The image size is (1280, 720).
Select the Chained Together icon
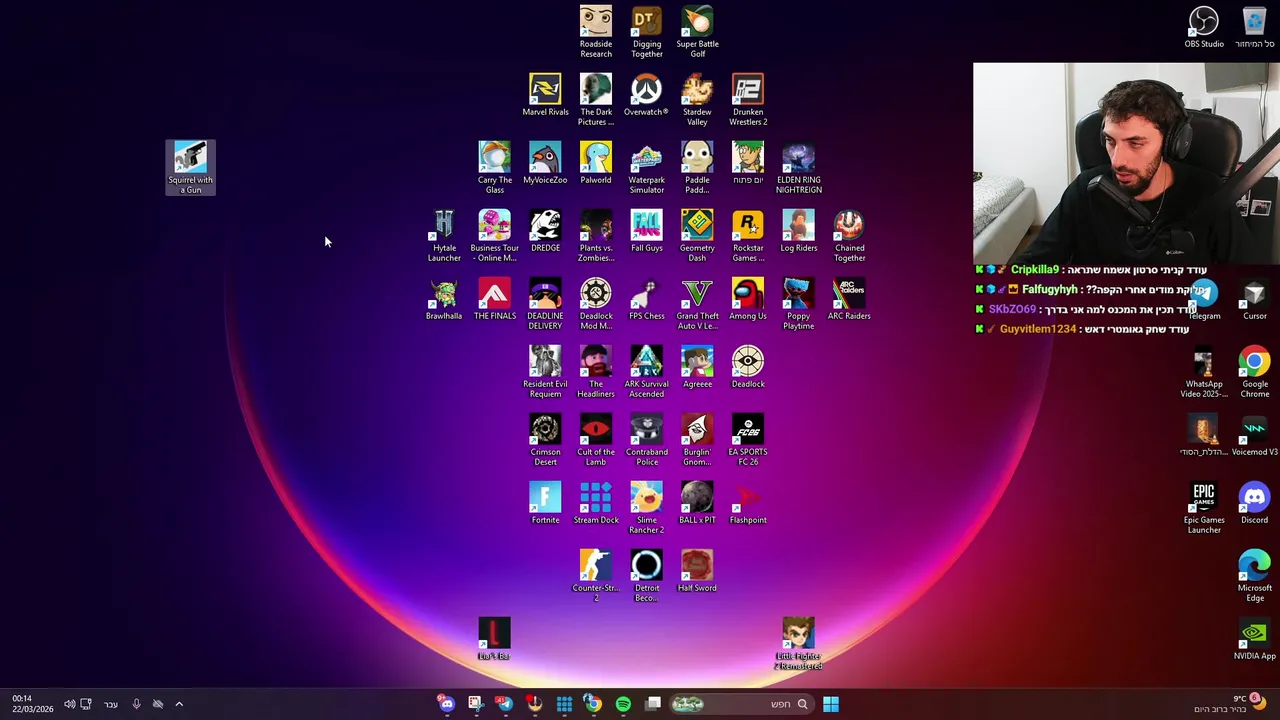point(849,236)
